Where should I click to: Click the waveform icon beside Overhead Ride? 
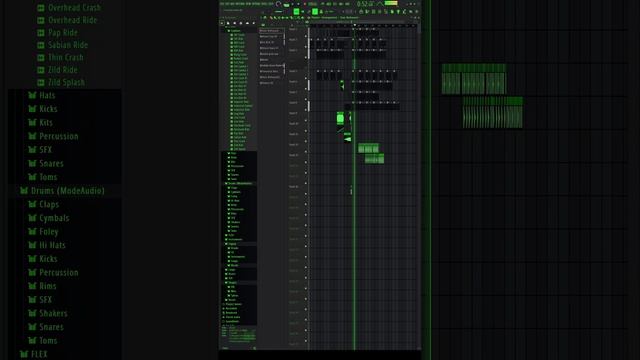coord(41,20)
